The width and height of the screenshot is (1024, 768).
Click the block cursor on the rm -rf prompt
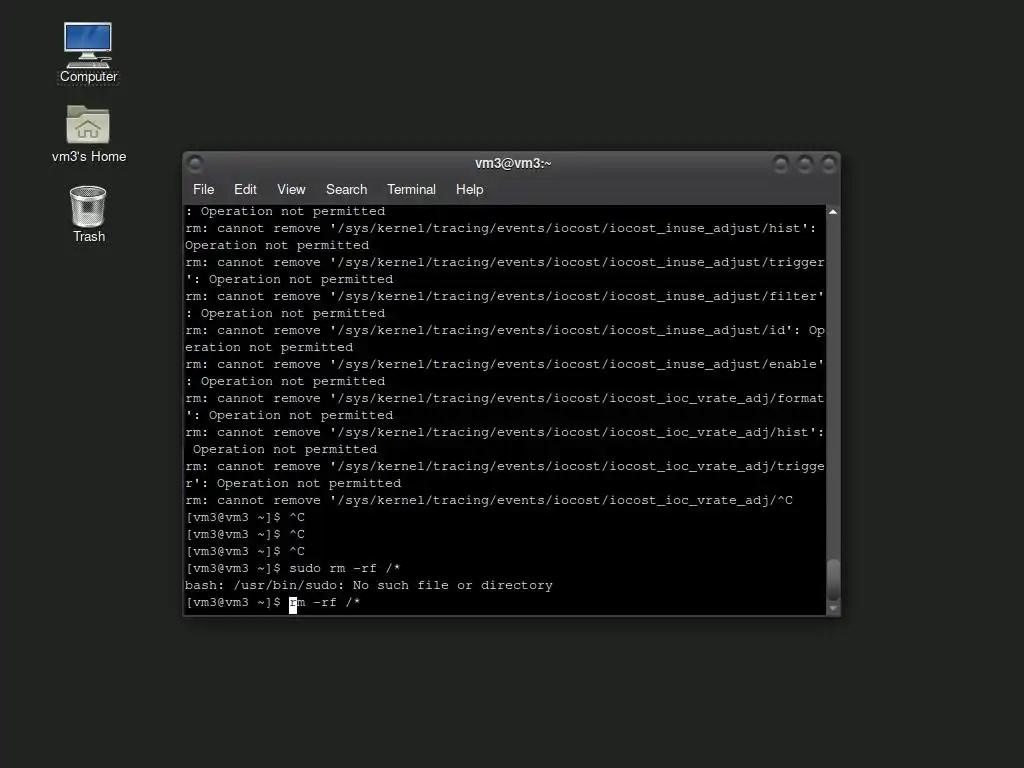click(x=293, y=604)
